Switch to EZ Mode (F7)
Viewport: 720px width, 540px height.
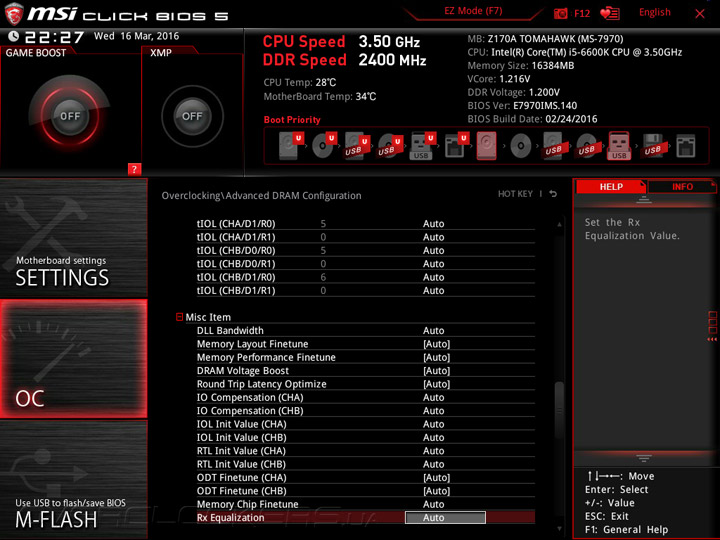[x=473, y=11]
